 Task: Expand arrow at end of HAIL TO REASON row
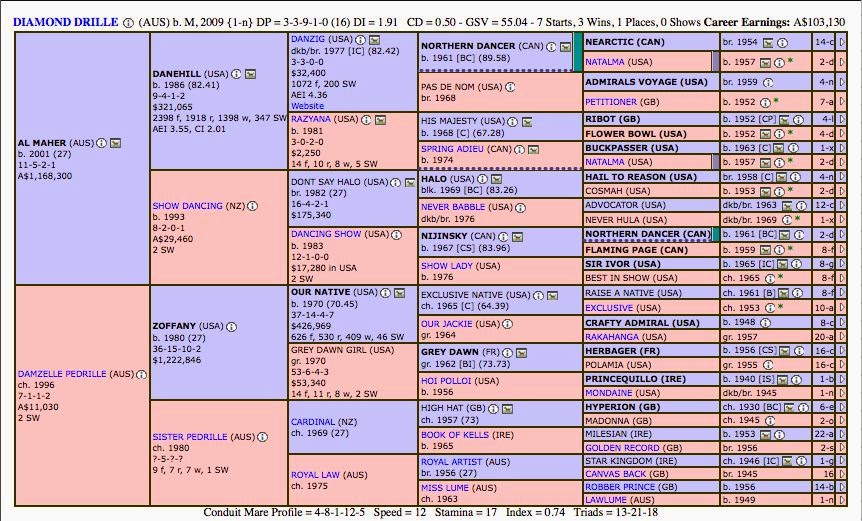pyautogui.click(x=842, y=177)
